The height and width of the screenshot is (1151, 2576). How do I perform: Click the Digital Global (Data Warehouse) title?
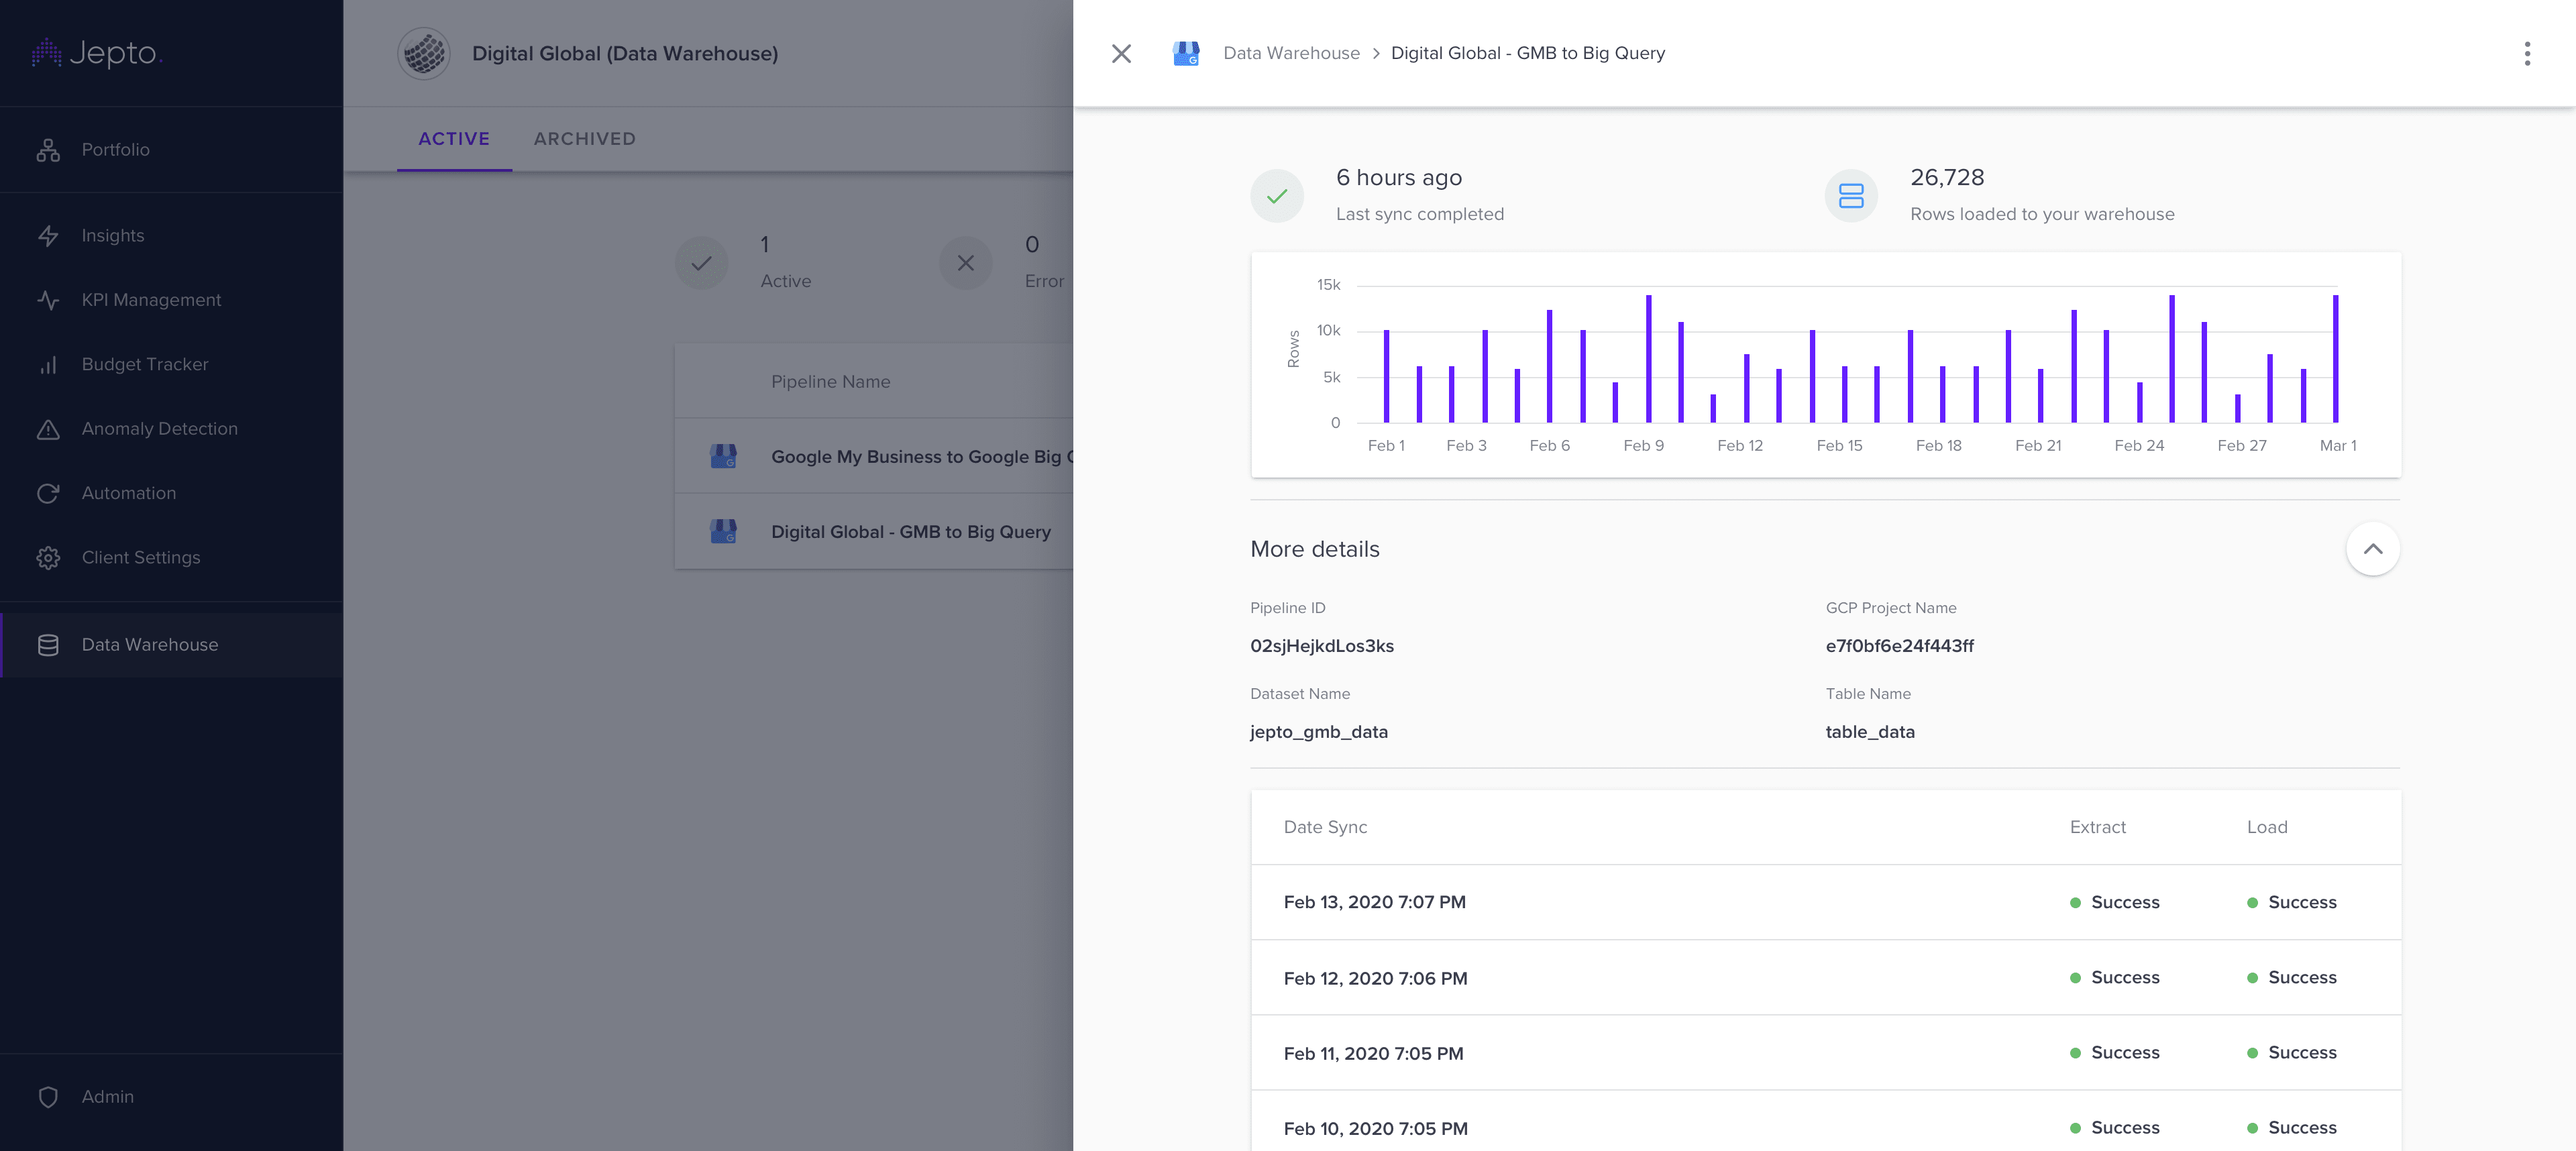pyautogui.click(x=624, y=53)
